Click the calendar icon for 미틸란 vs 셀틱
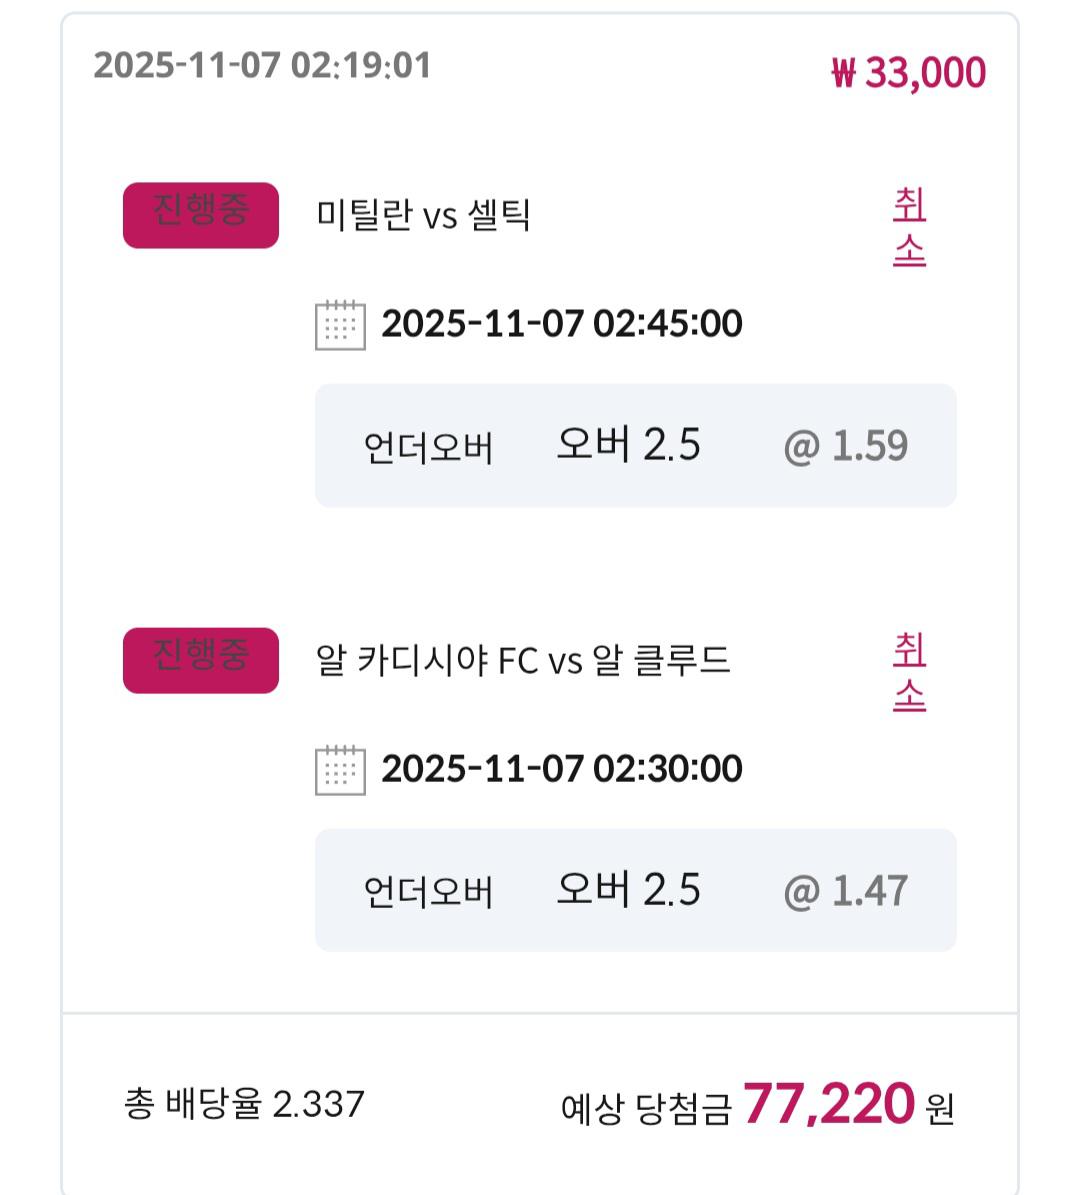 [x=340, y=324]
